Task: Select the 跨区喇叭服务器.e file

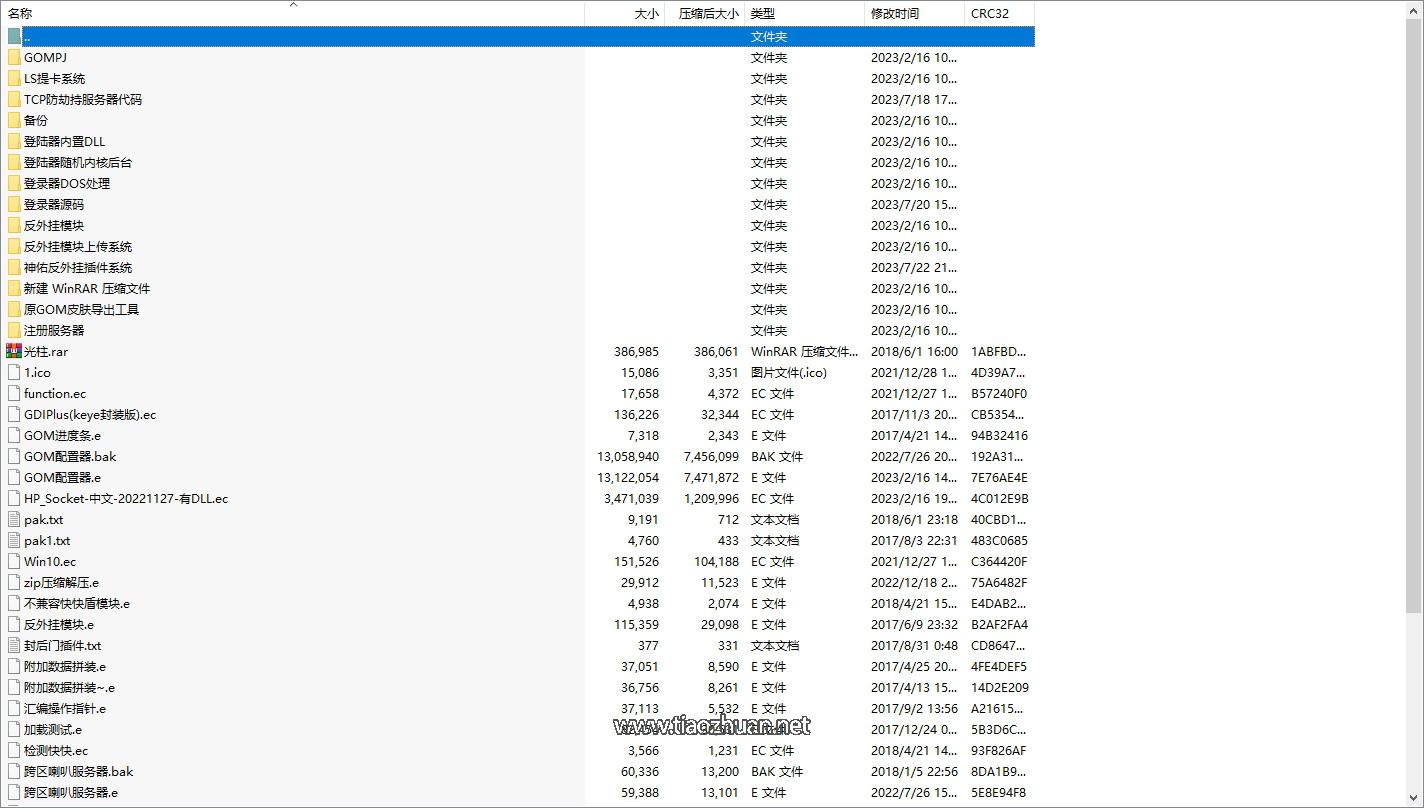Action: (71, 792)
